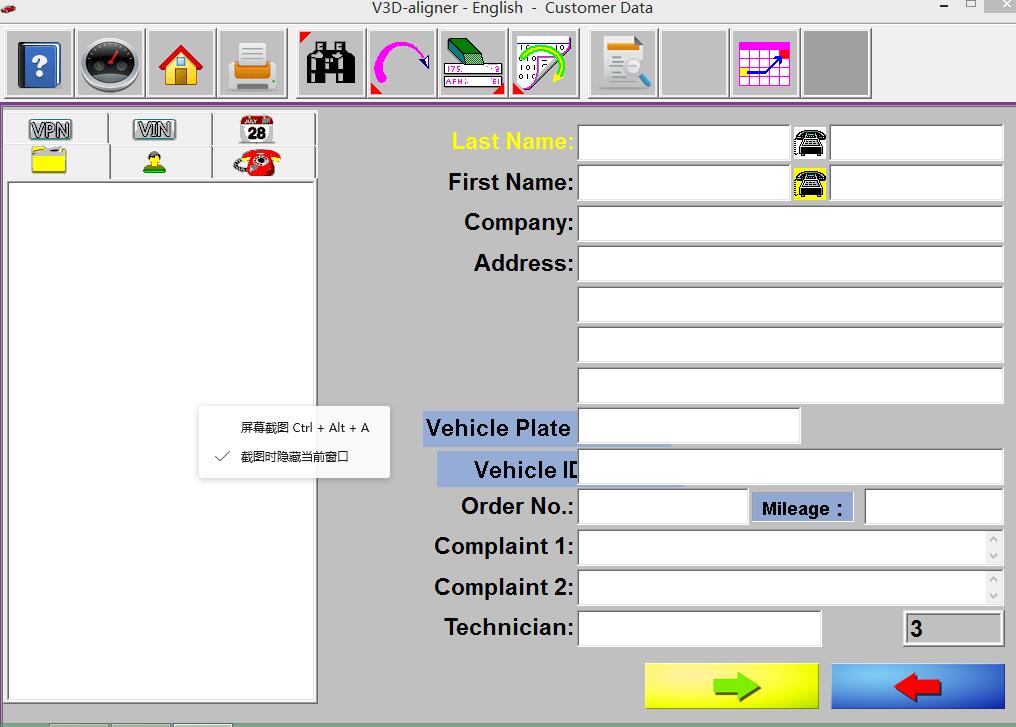The image size is (1016, 727).
Task: Click the Last Name input field
Action: [684, 143]
